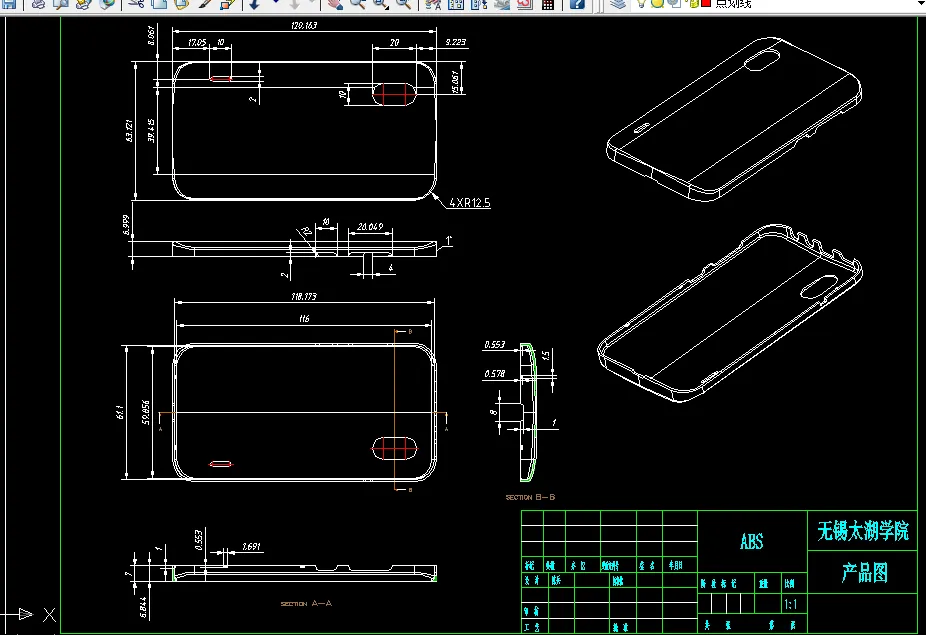Click the Zoom Previous magnifier

click(403, 4)
